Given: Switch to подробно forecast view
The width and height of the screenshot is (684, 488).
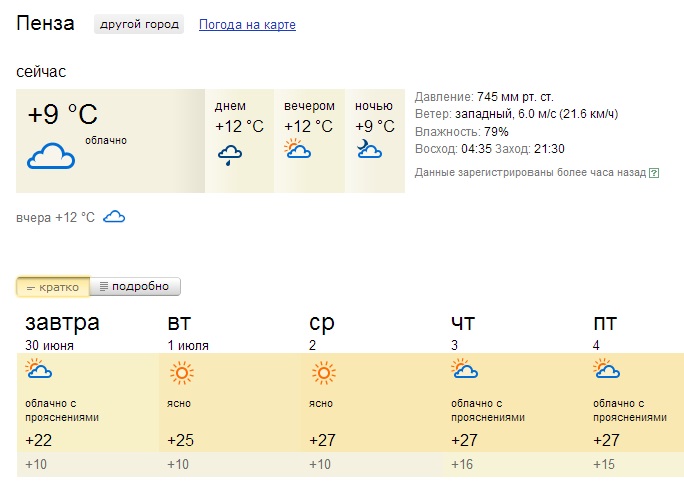Looking at the screenshot, I should tap(135, 287).
